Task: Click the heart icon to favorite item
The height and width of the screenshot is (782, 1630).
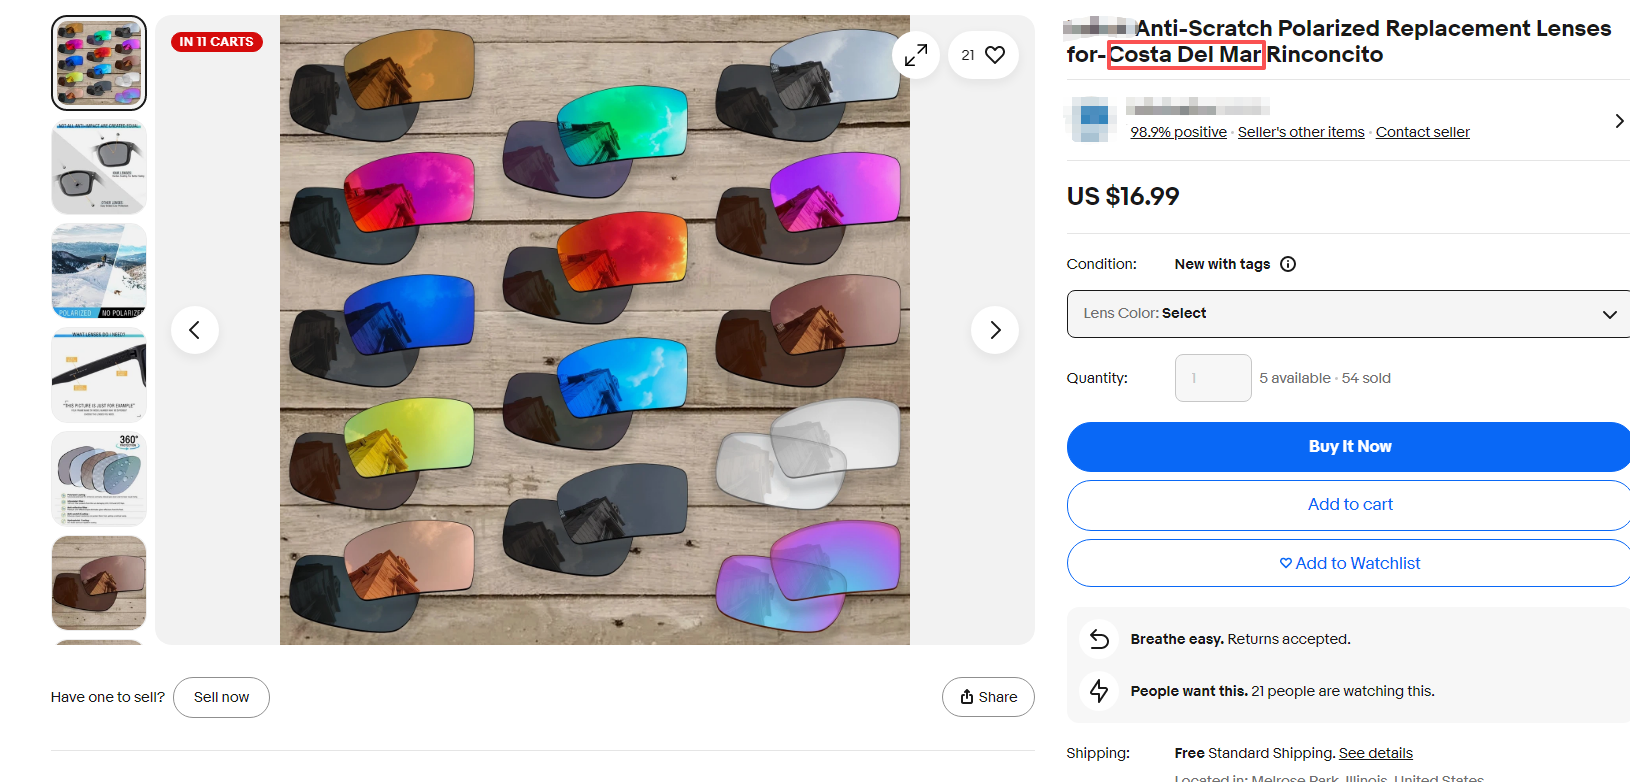Action: [x=994, y=55]
